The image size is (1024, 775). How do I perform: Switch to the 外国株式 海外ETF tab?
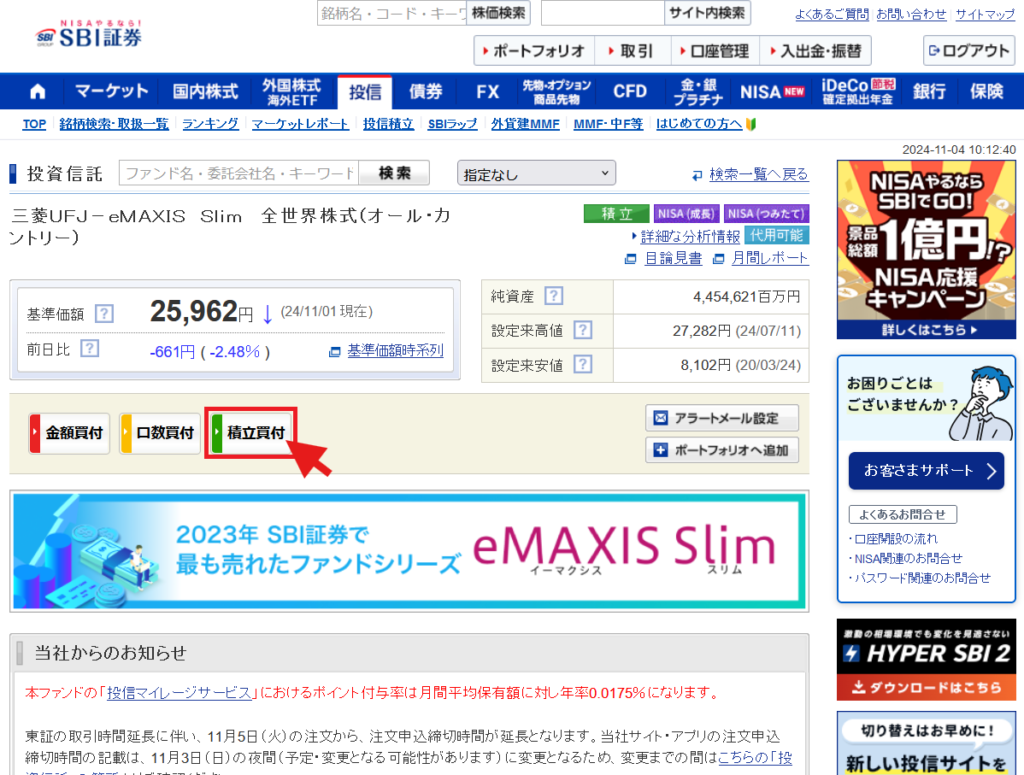pyautogui.click(x=292, y=91)
